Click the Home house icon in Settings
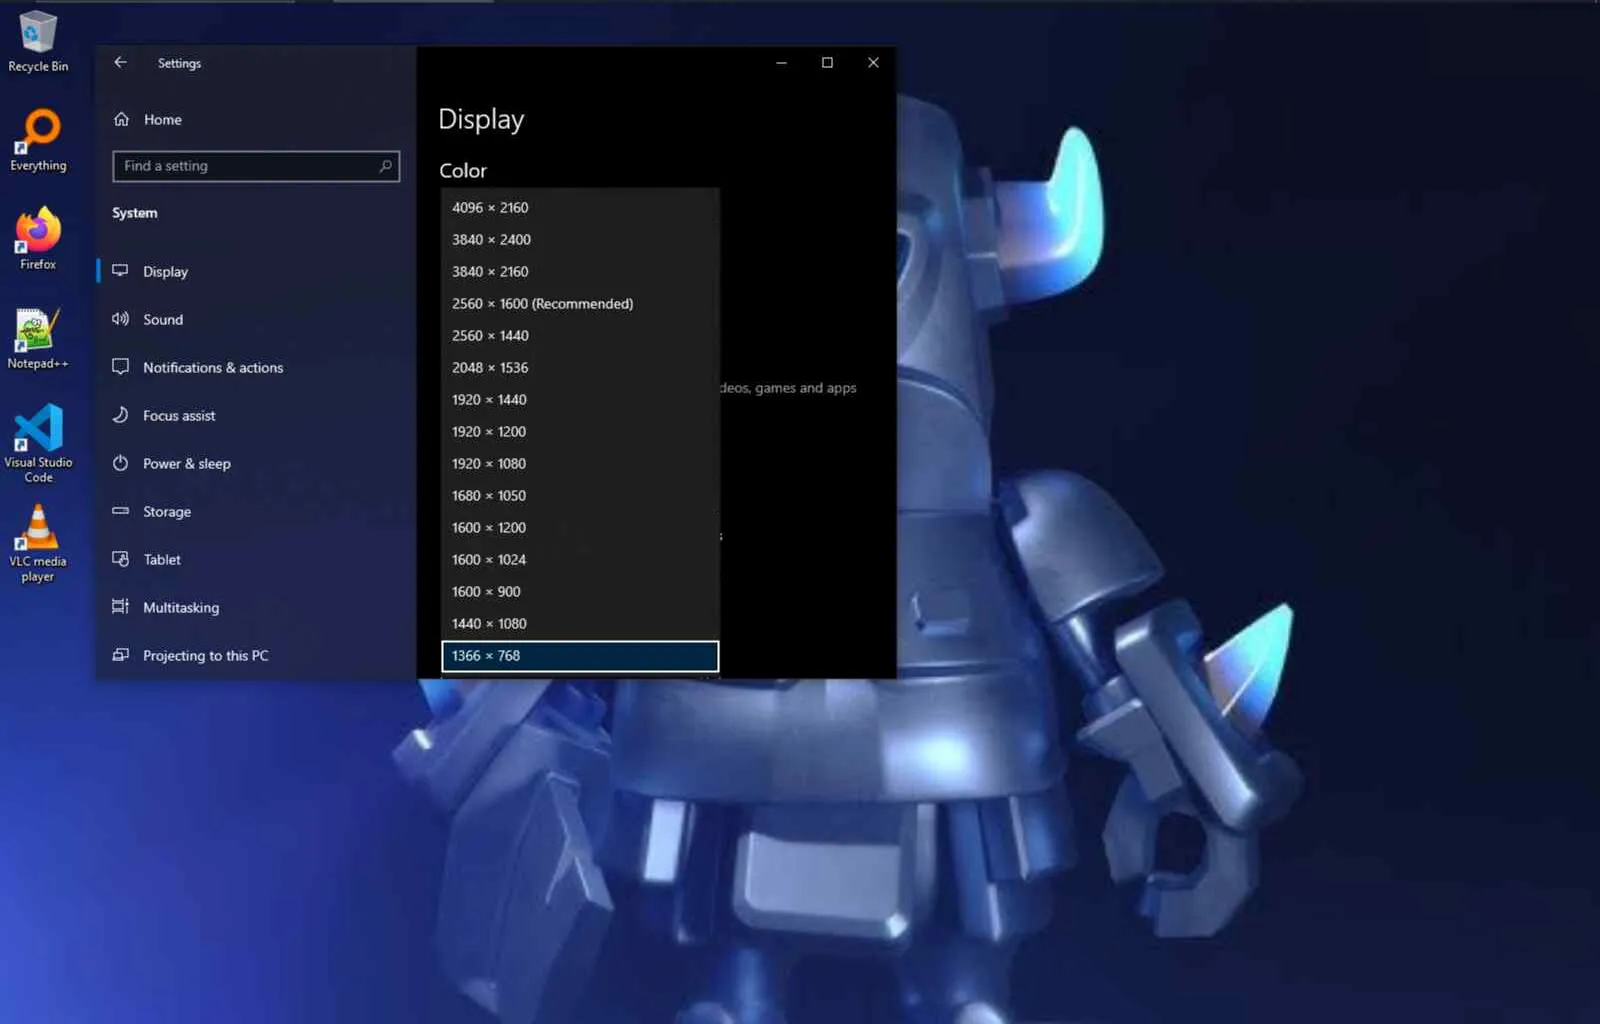 click(121, 119)
